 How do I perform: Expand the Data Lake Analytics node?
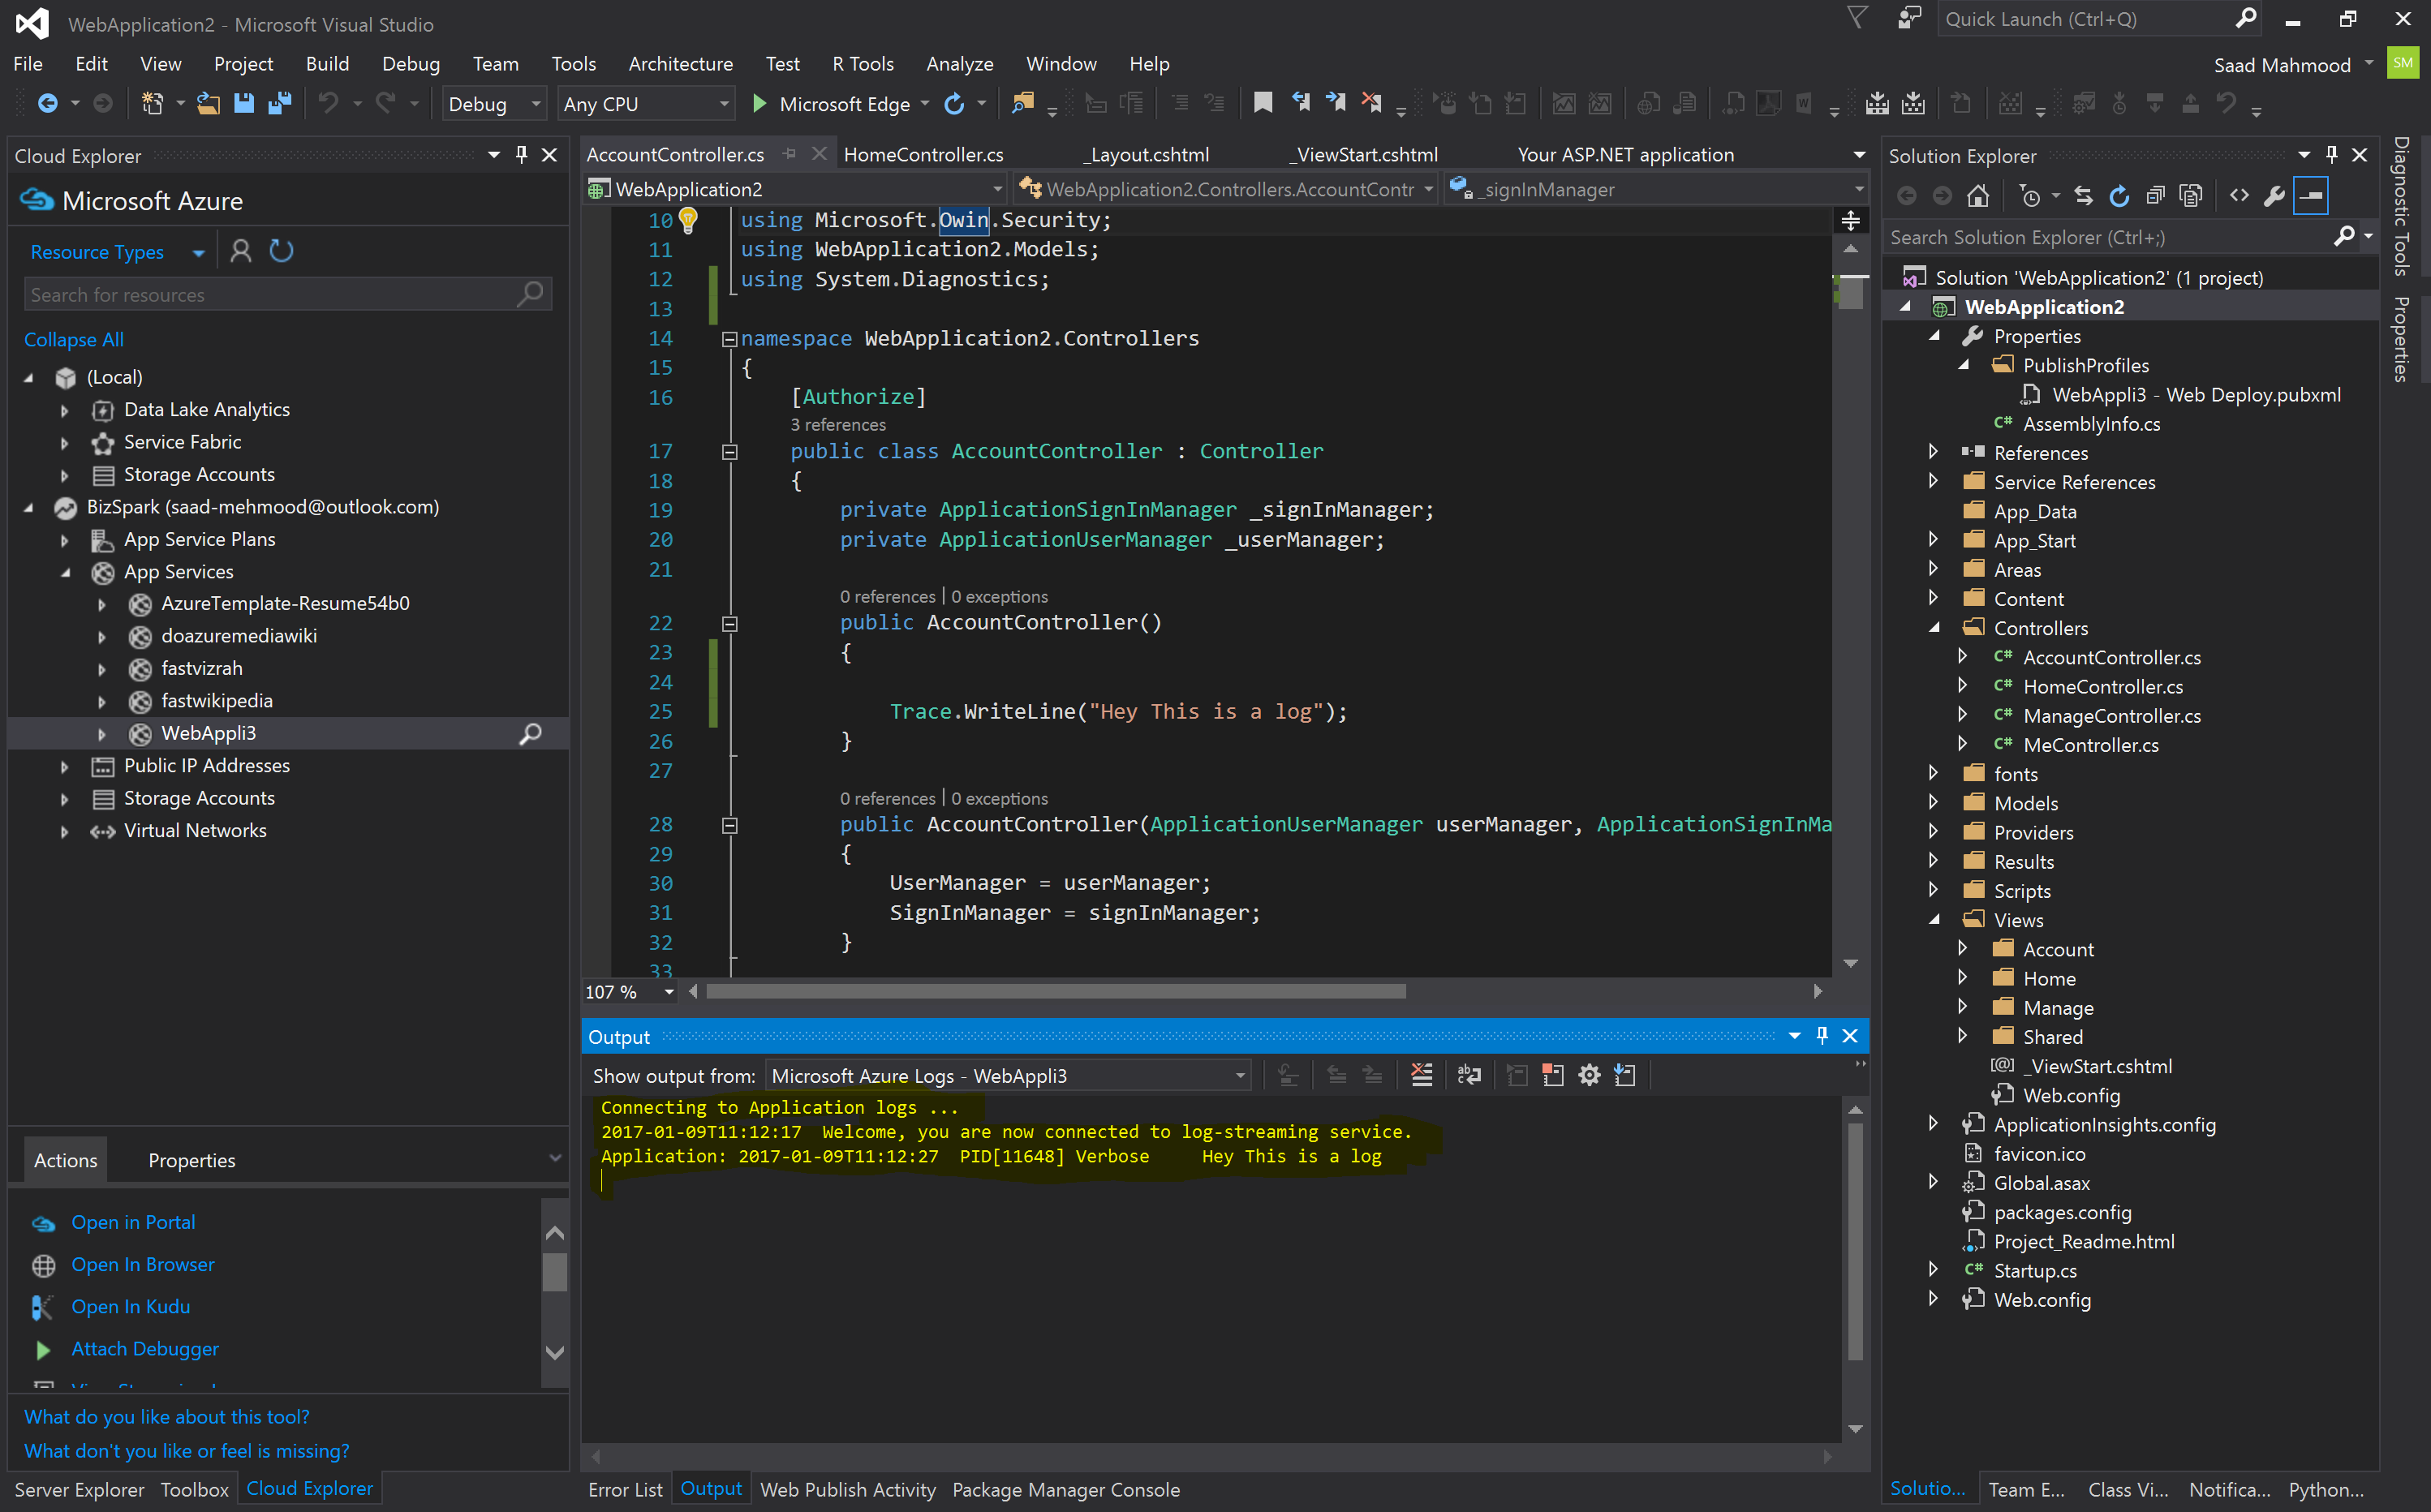(65, 411)
